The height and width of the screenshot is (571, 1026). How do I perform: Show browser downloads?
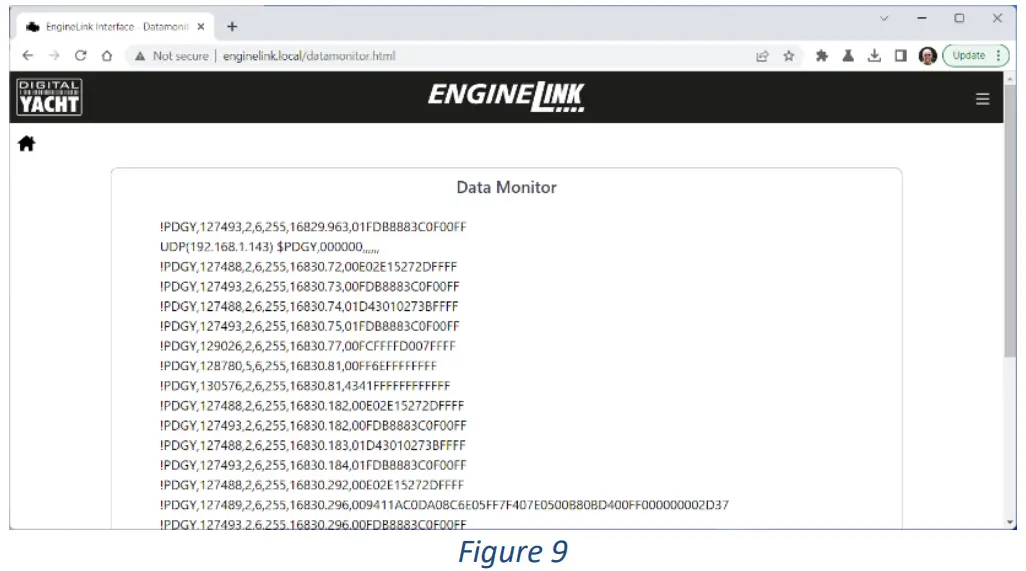click(x=874, y=56)
